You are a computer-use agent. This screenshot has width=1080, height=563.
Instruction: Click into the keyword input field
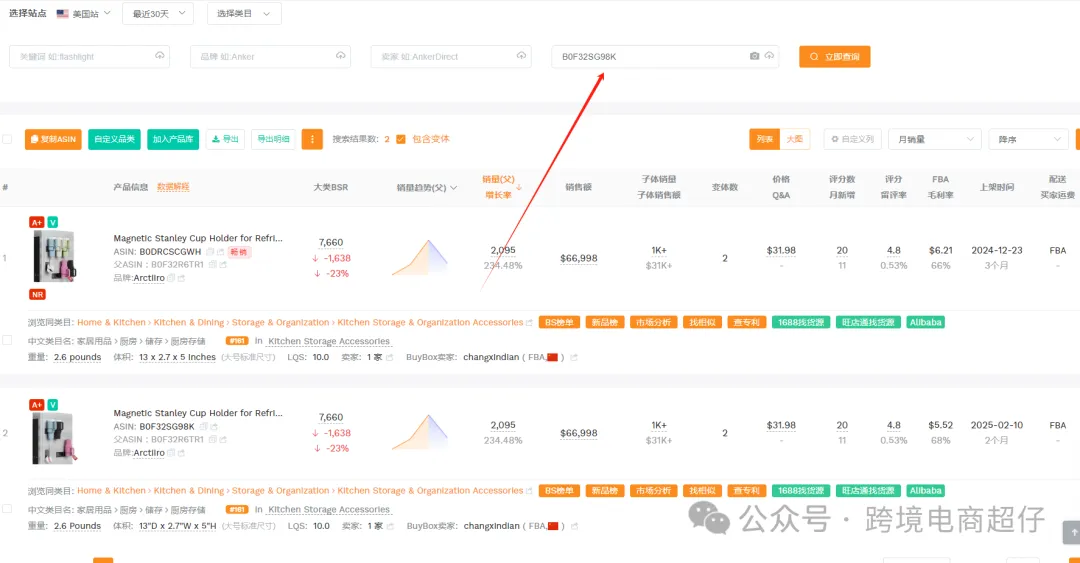coord(89,57)
